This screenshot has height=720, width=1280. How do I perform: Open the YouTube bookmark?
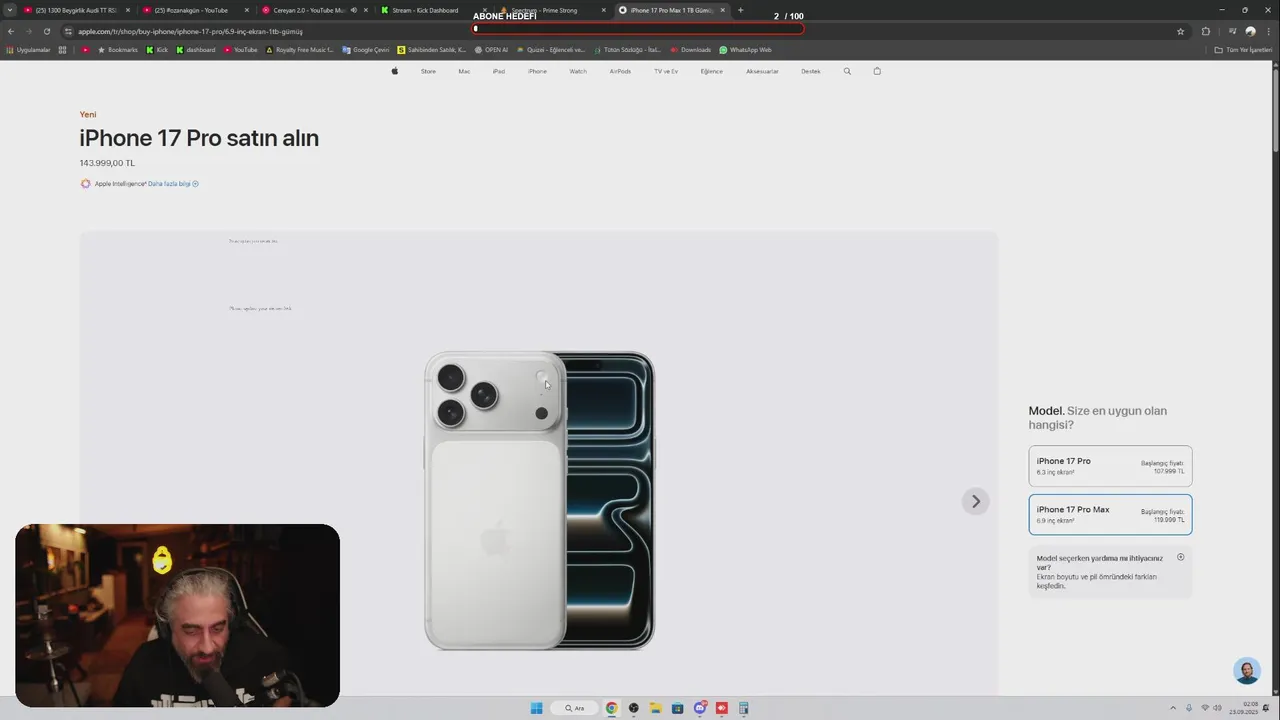[241, 50]
